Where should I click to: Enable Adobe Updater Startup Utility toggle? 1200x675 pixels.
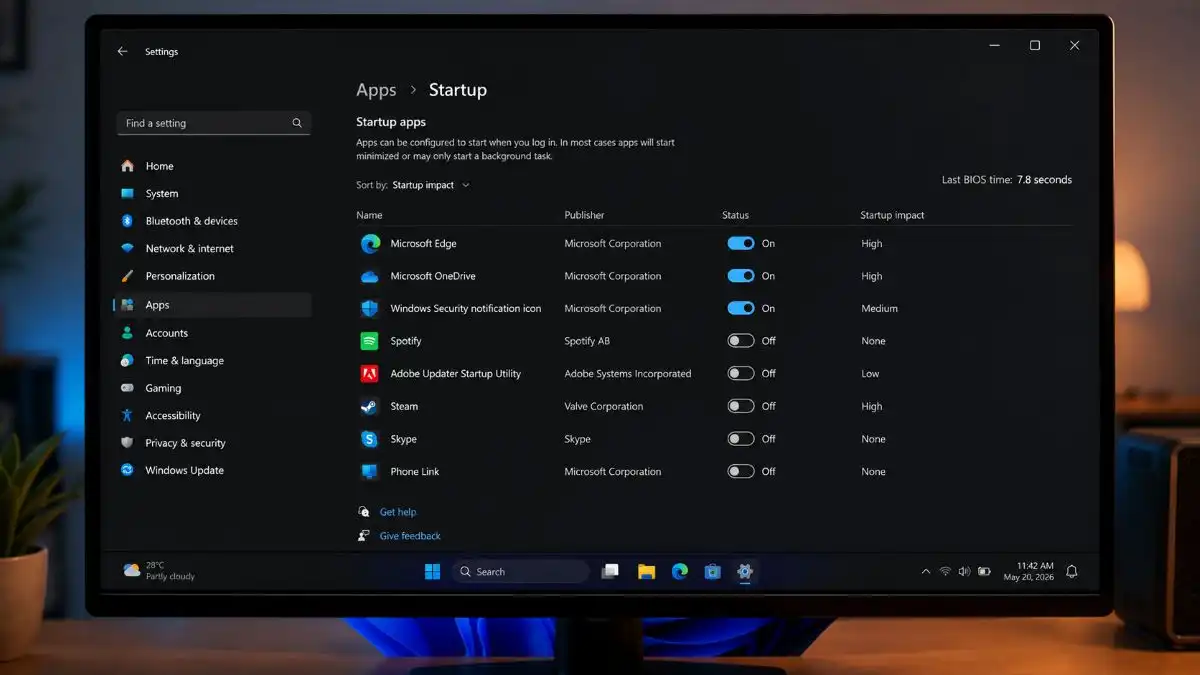coord(741,374)
